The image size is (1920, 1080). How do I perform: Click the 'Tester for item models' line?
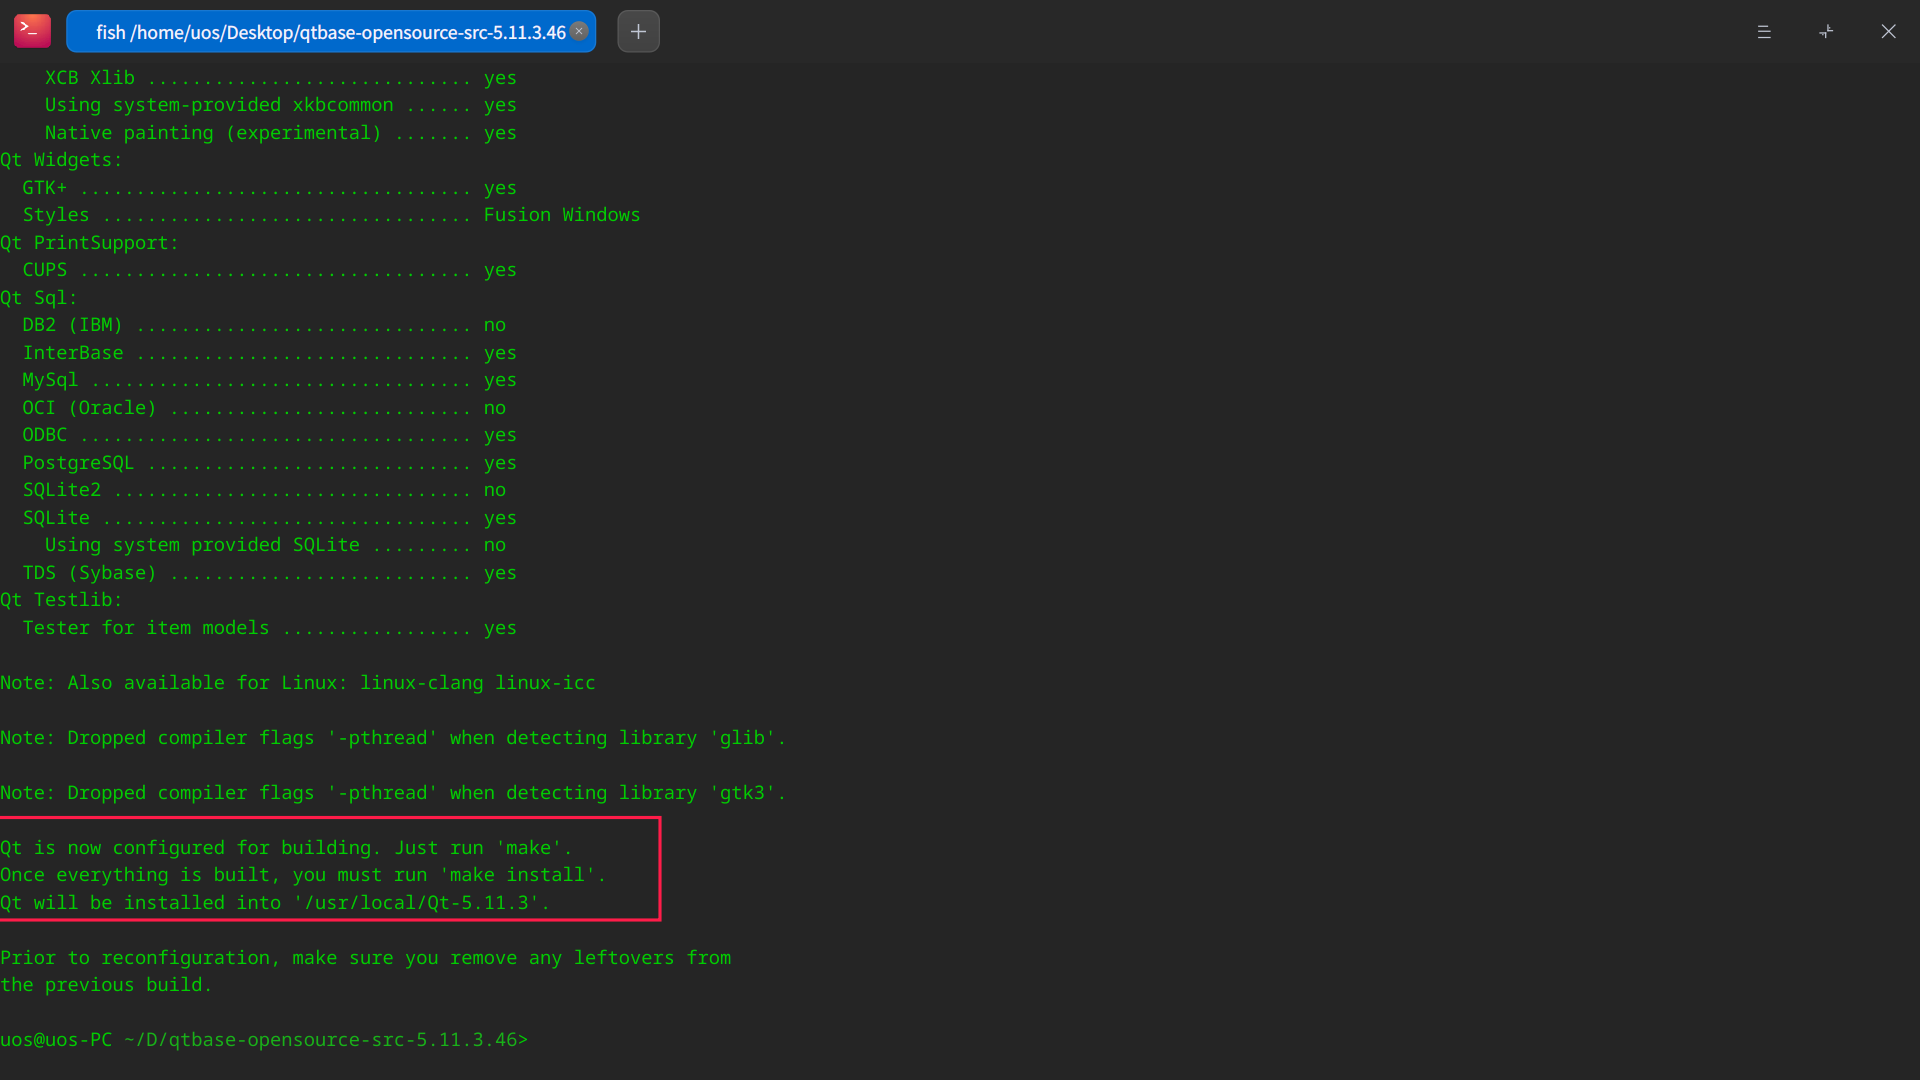click(146, 628)
